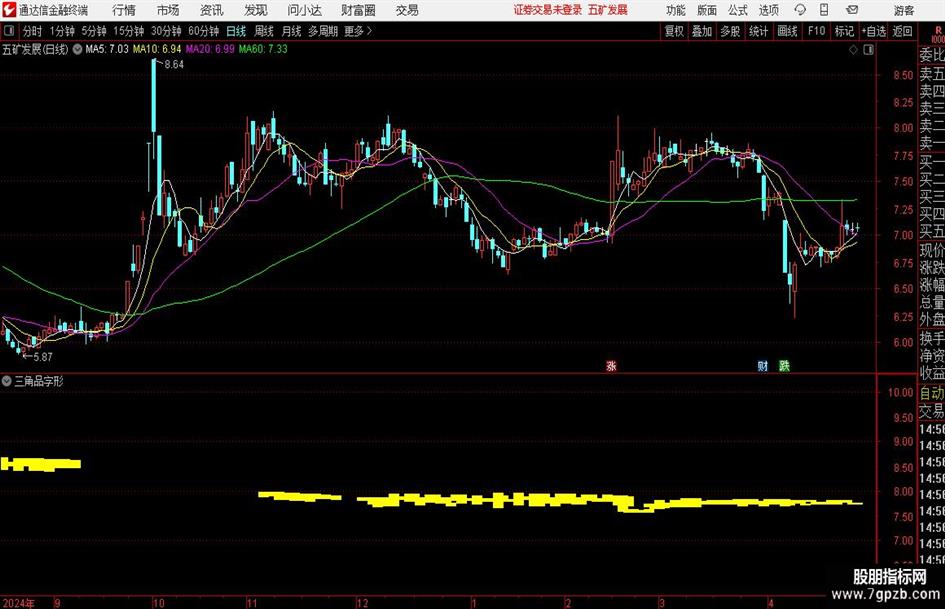This screenshot has height=609, width=945.
Task: Switch to the 1分钟 period tab
Action: (62, 31)
